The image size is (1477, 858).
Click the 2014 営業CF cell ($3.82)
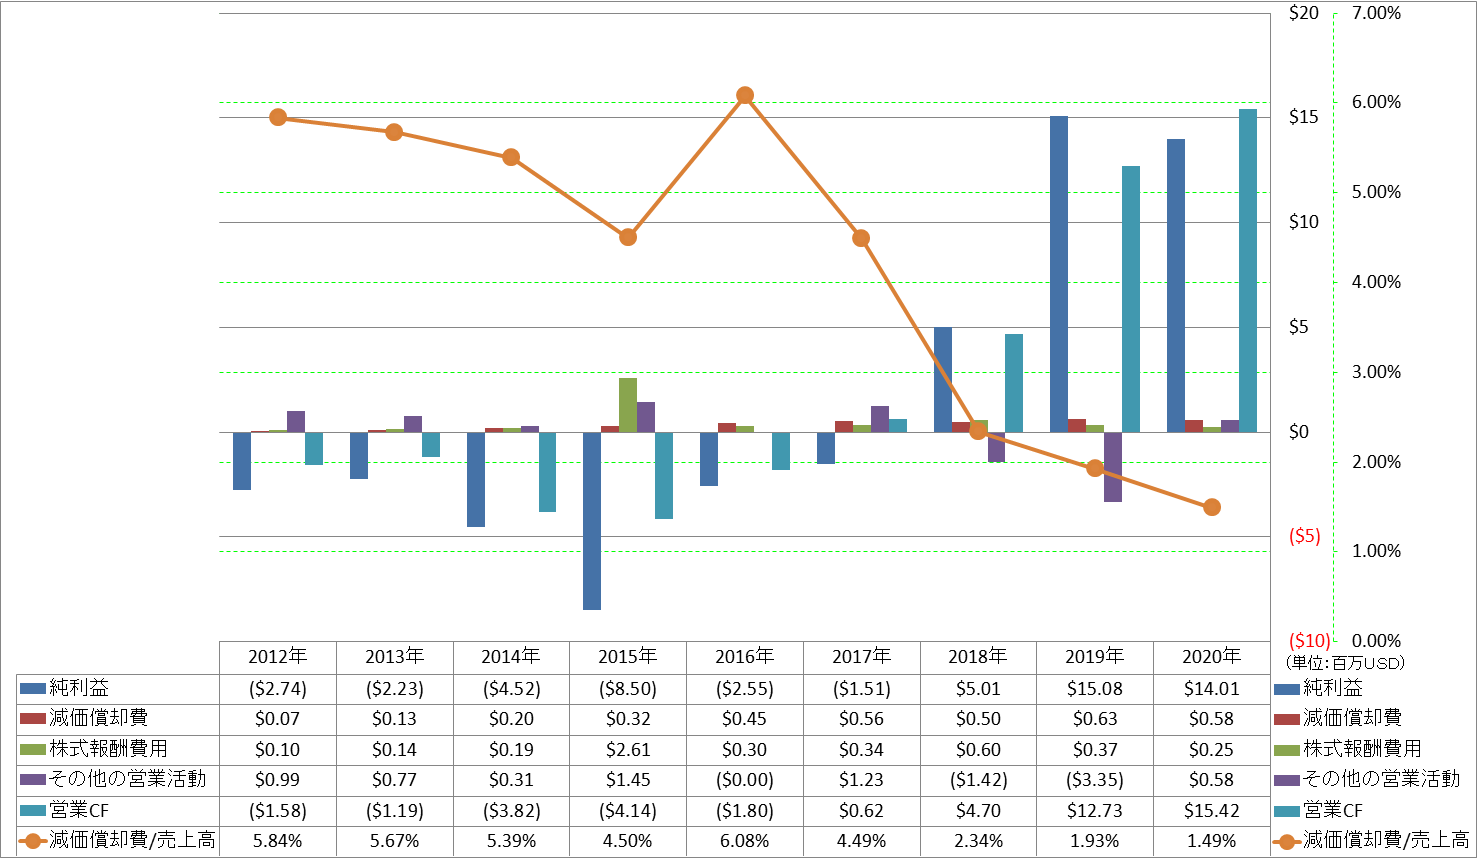tap(511, 811)
